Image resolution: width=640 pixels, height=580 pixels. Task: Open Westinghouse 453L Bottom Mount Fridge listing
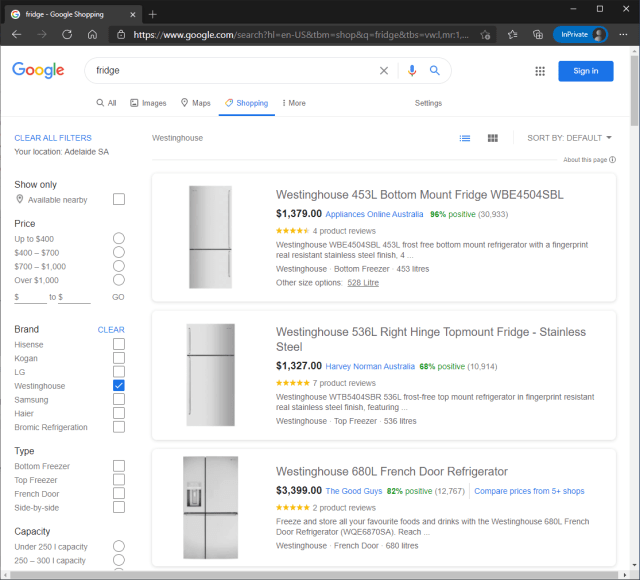coord(420,195)
